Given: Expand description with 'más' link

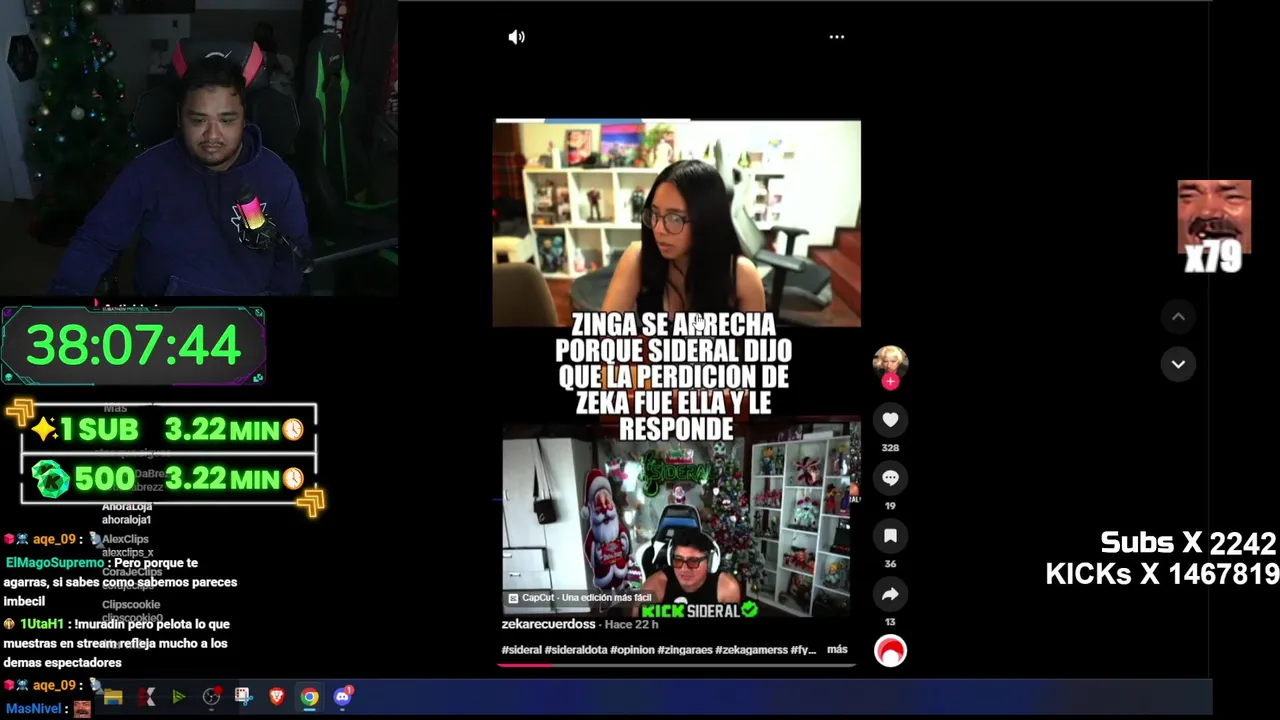Looking at the screenshot, I should click(x=837, y=649).
